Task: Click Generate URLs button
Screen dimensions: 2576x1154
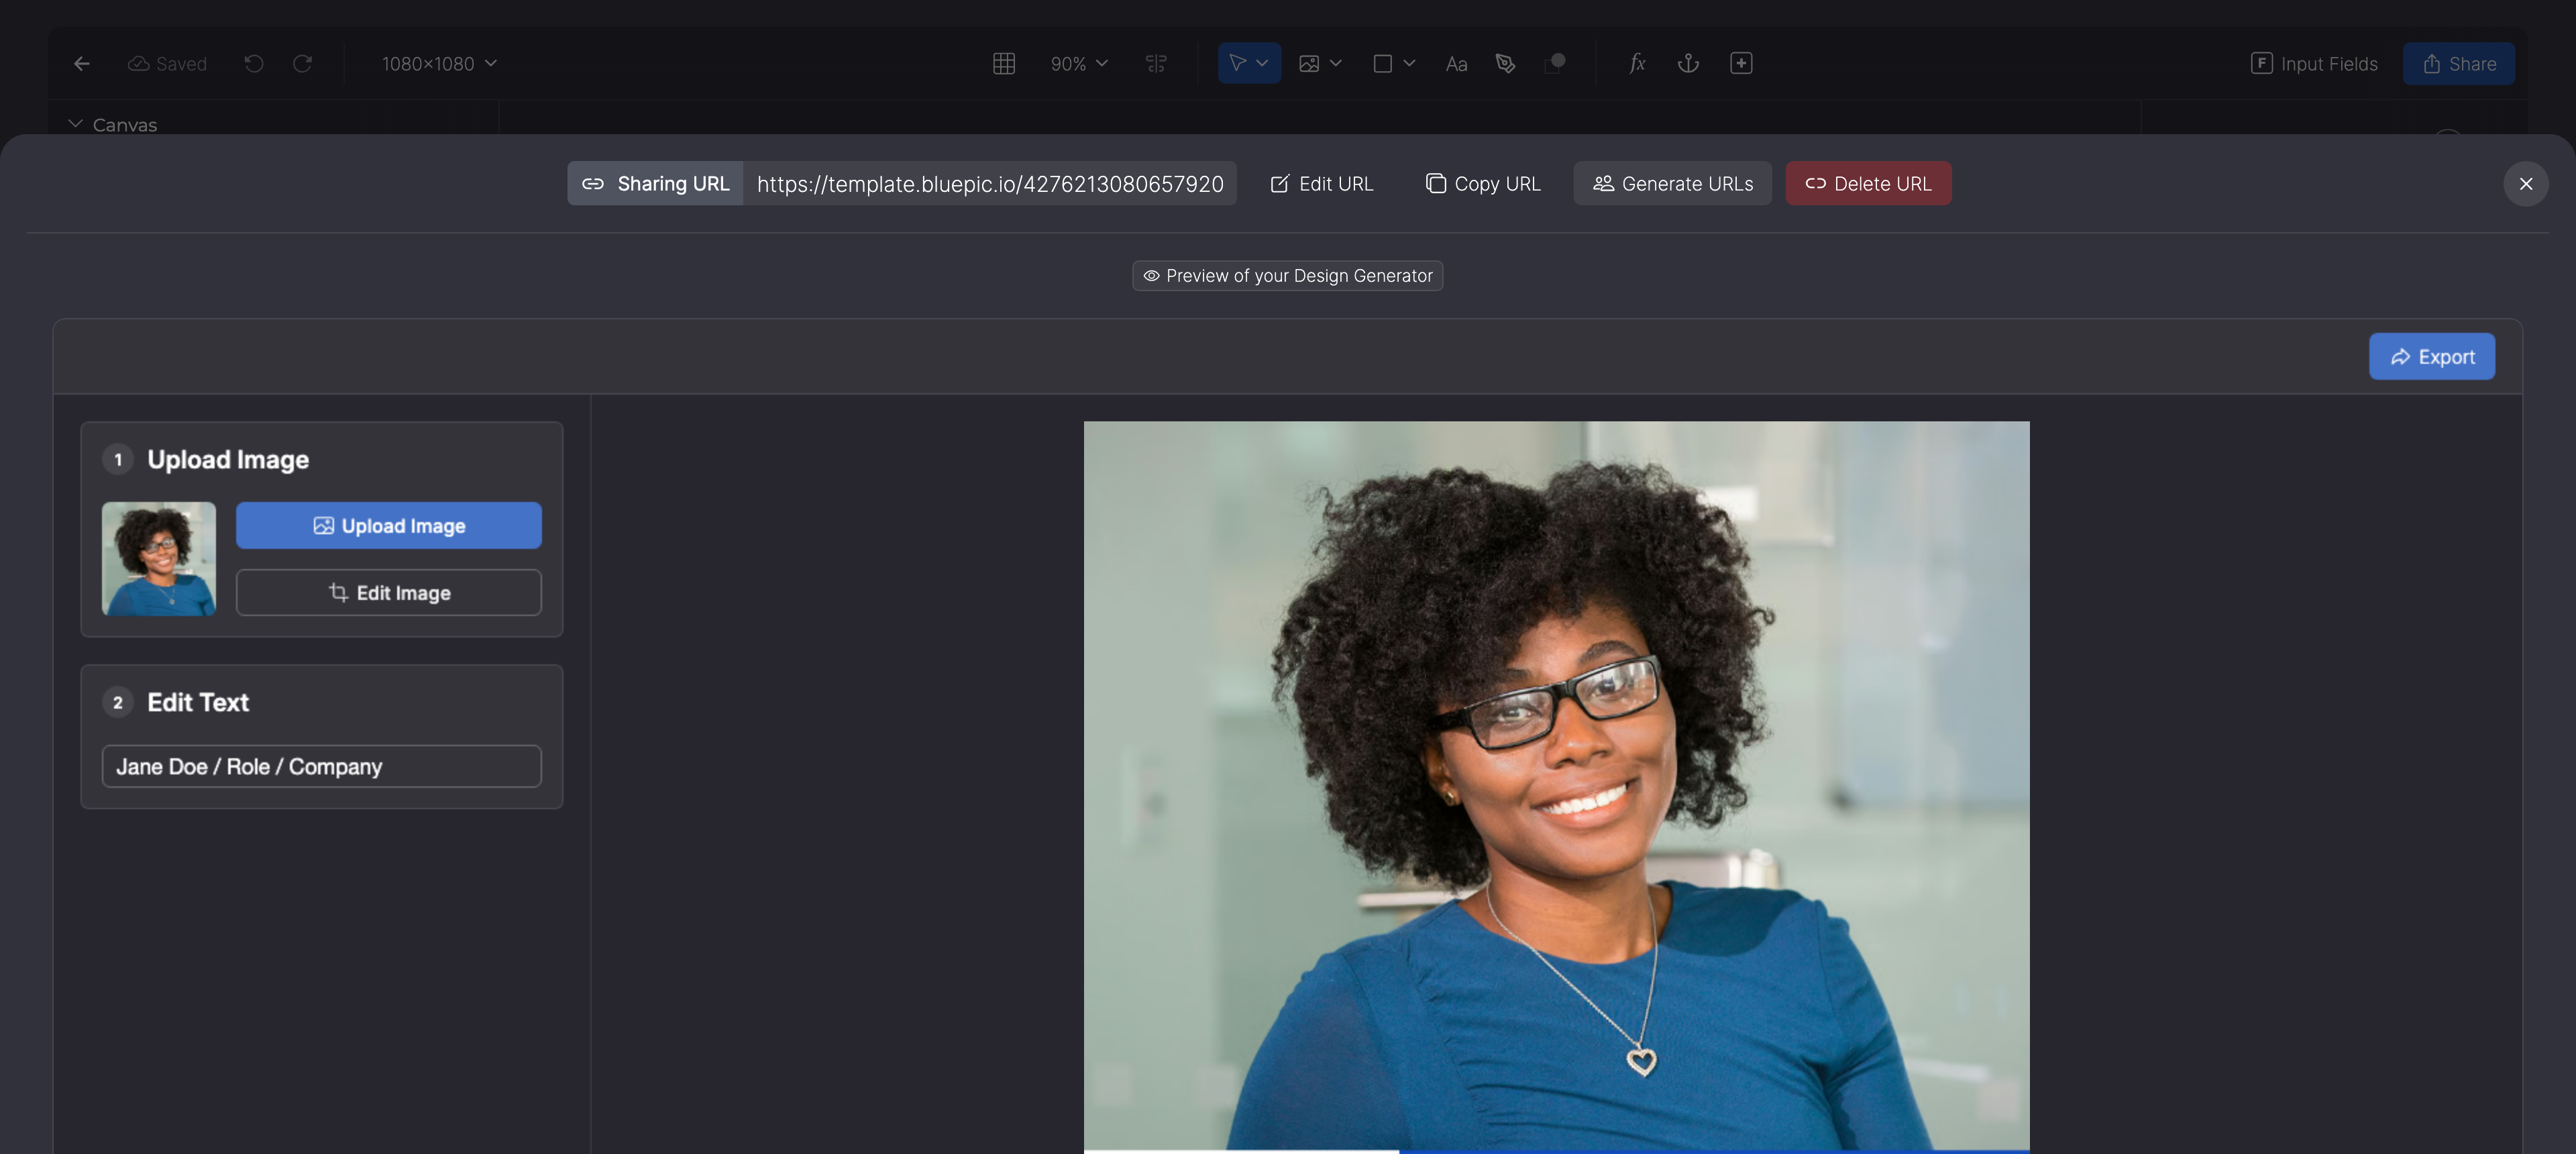Action: coord(1673,183)
